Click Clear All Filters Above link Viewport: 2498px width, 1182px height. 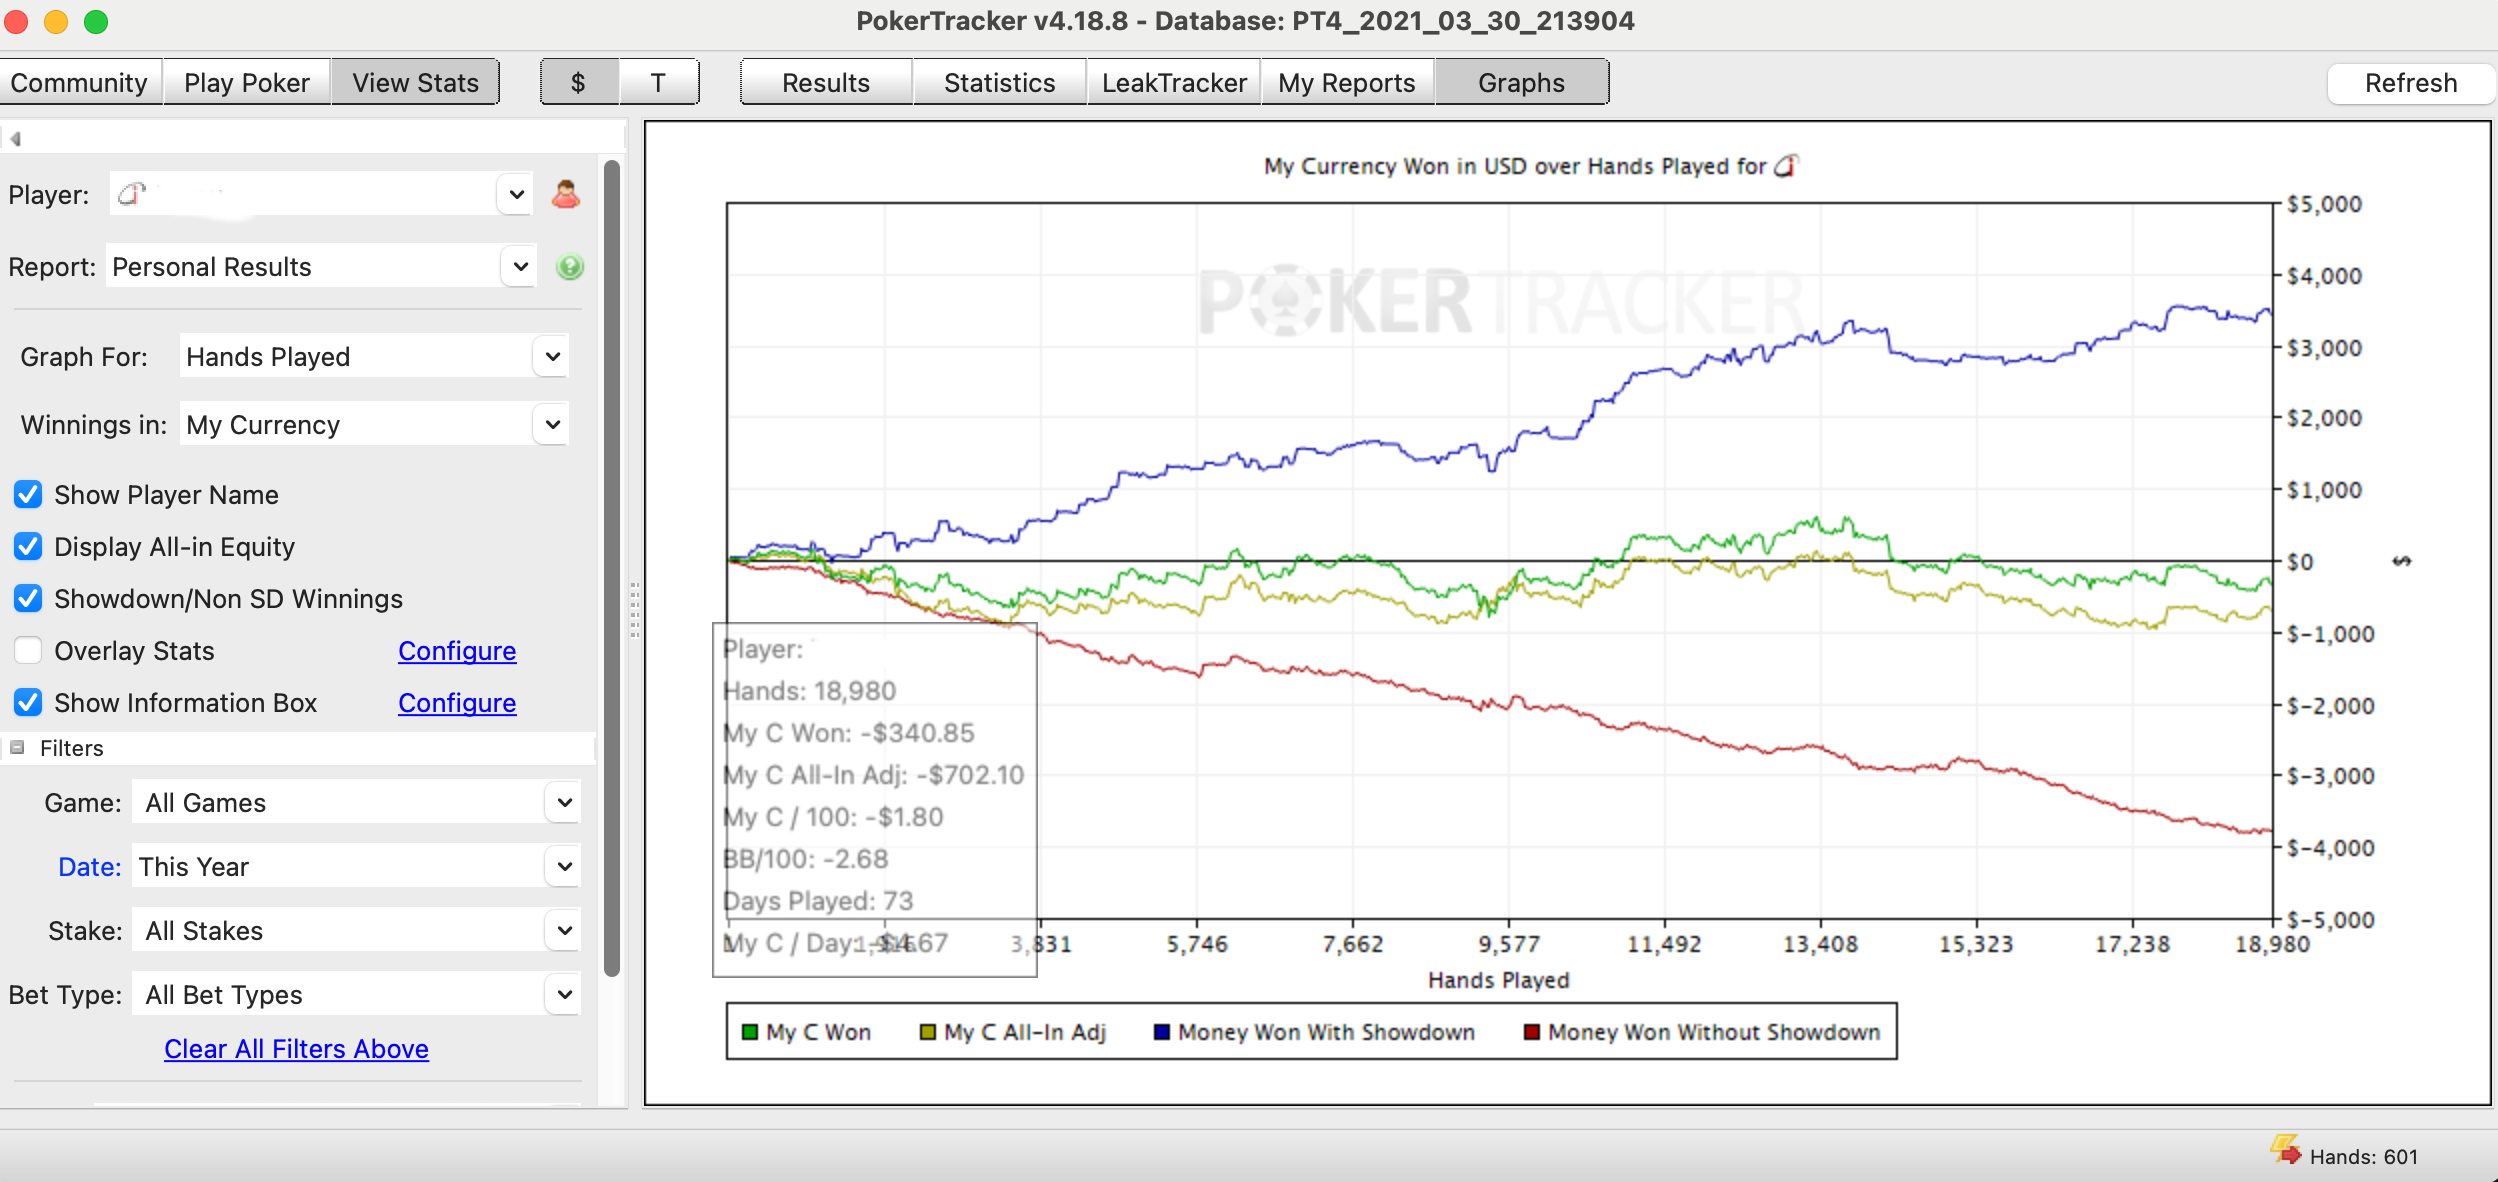(296, 1049)
